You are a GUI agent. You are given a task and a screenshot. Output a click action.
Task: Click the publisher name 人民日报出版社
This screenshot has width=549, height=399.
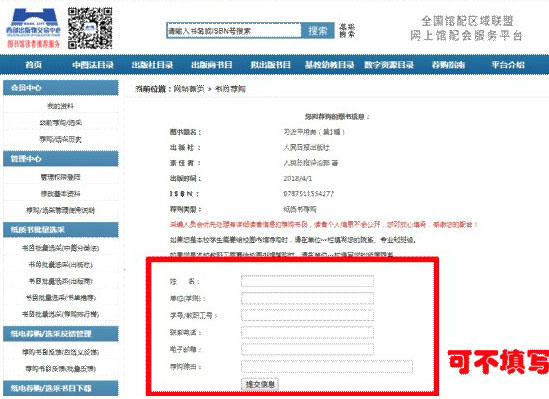306,148
